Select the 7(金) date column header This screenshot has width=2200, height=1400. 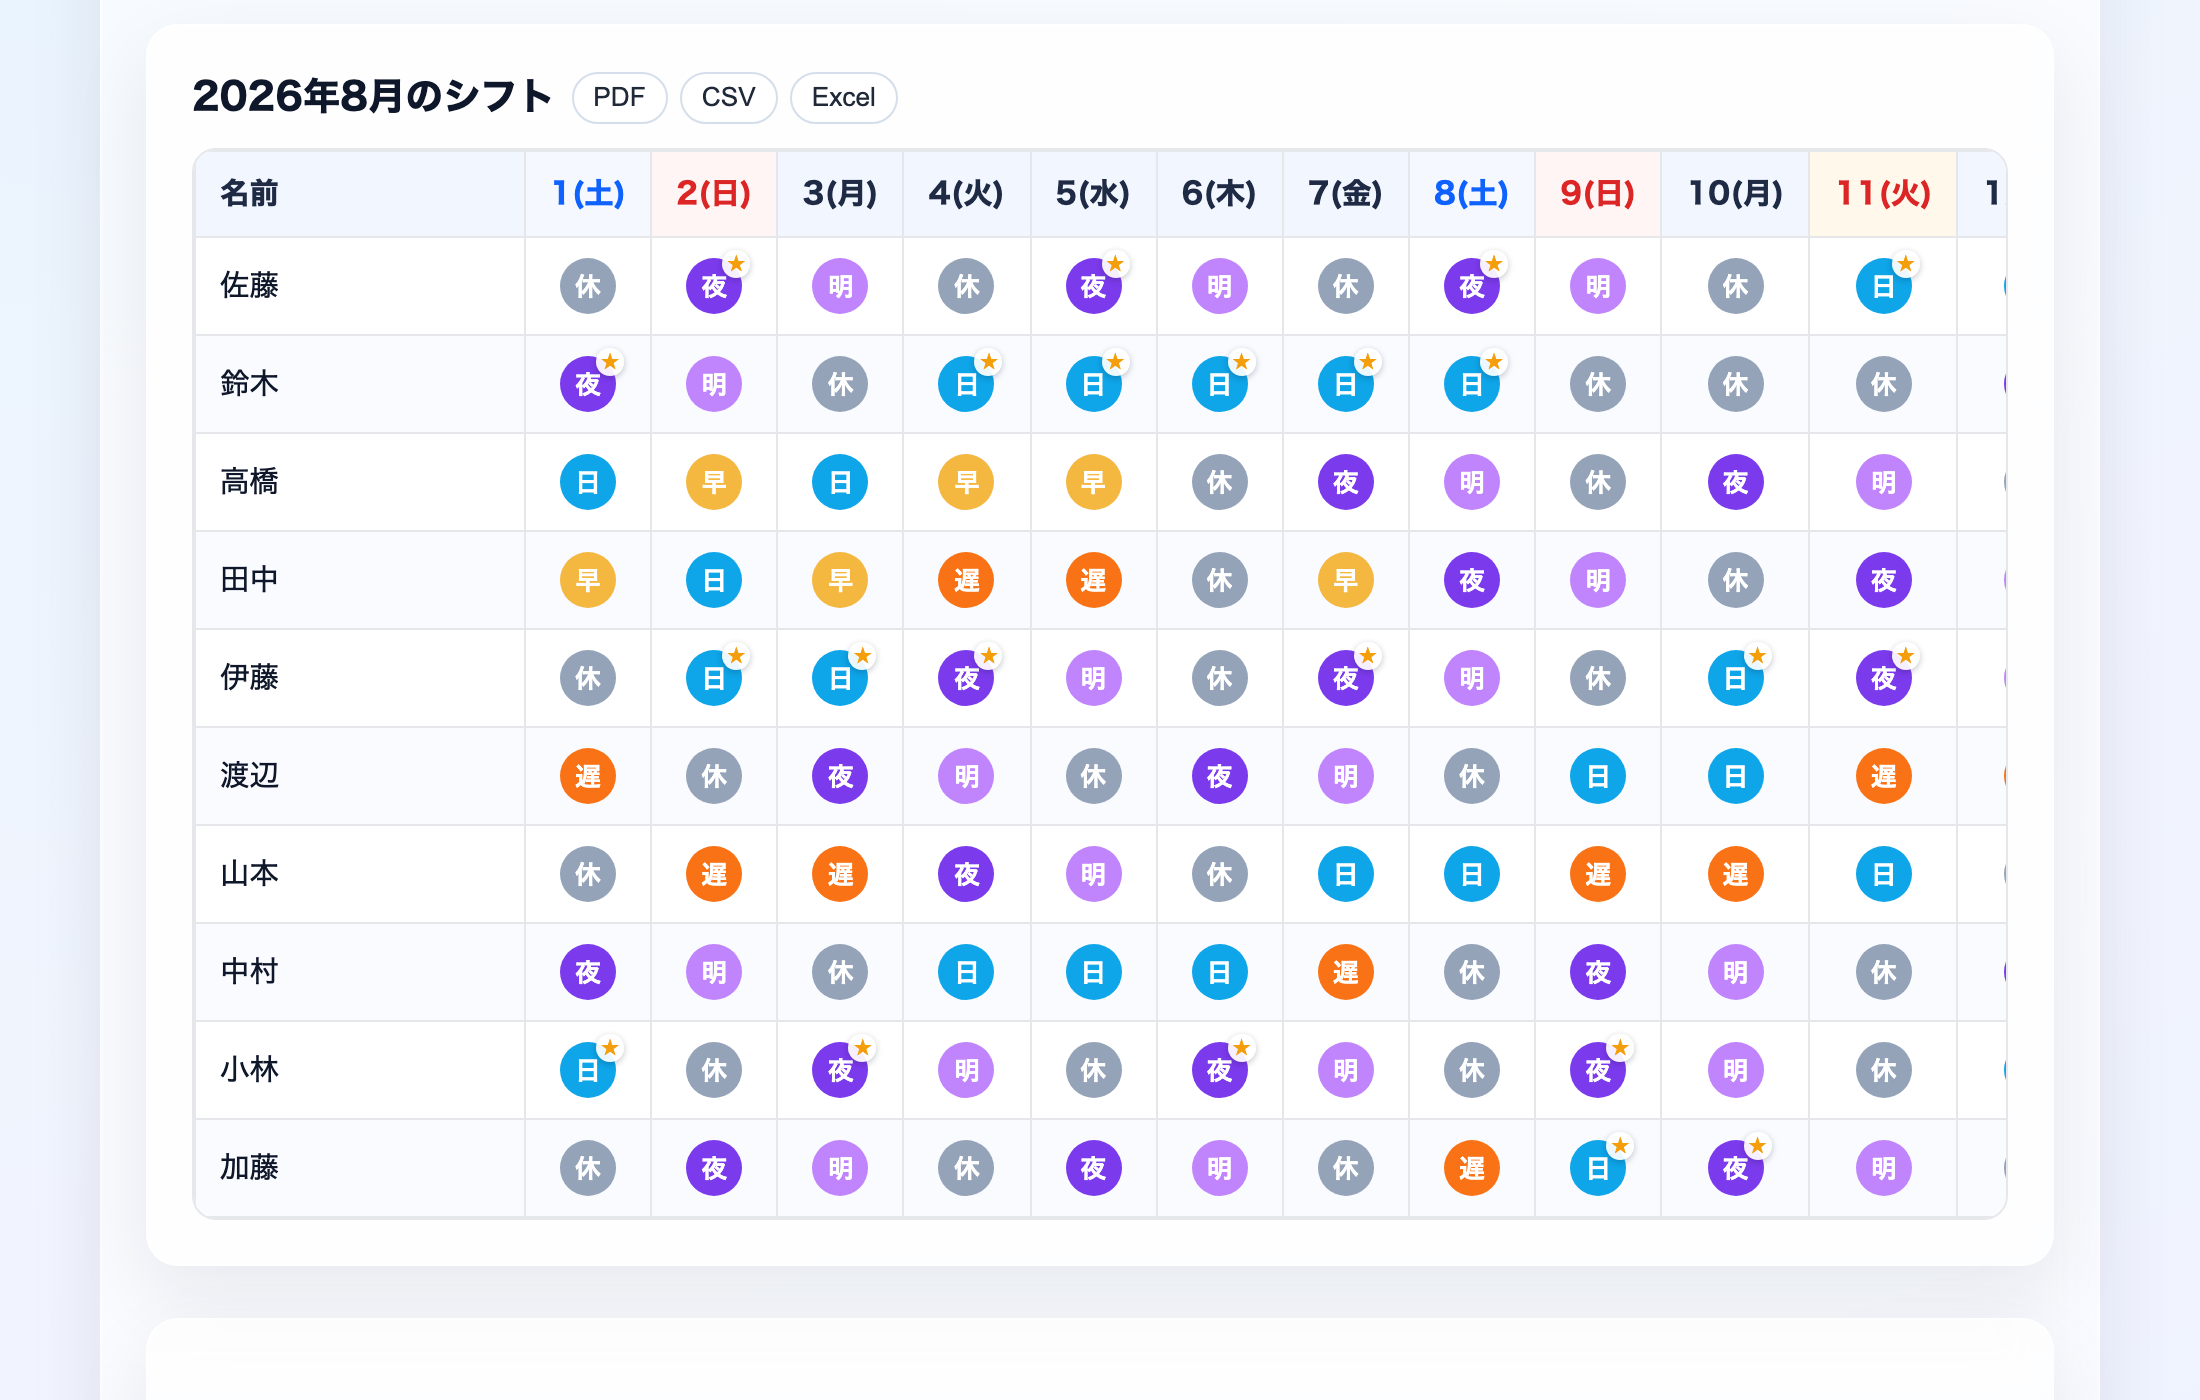pos(1345,193)
